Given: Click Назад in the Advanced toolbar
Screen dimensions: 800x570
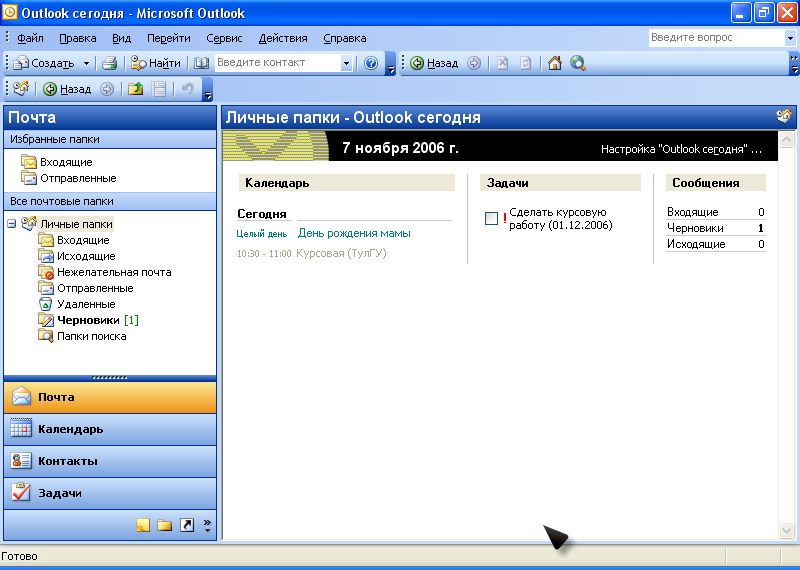Looking at the screenshot, I should pos(67,89).
